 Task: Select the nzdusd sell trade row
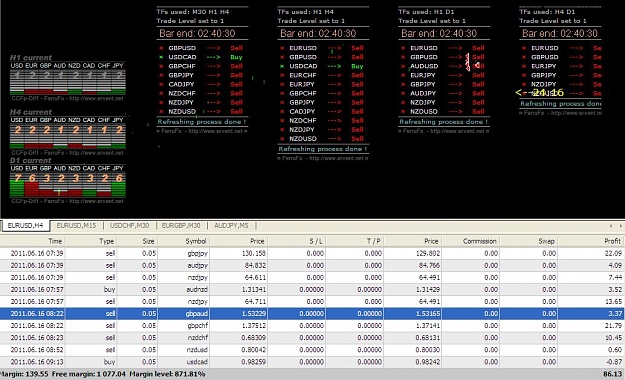(312, 349)
